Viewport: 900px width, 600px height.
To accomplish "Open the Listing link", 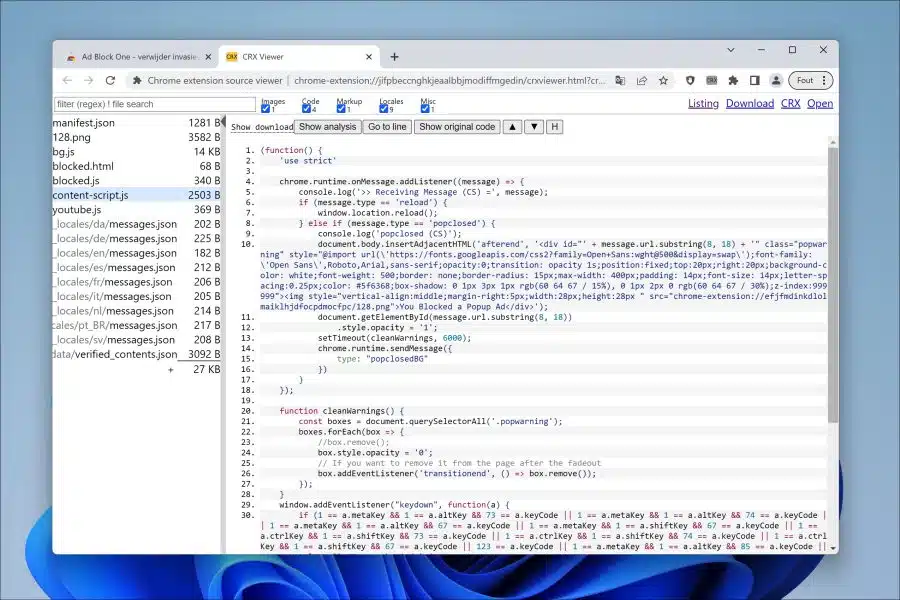I will click(x=703, y=103).
